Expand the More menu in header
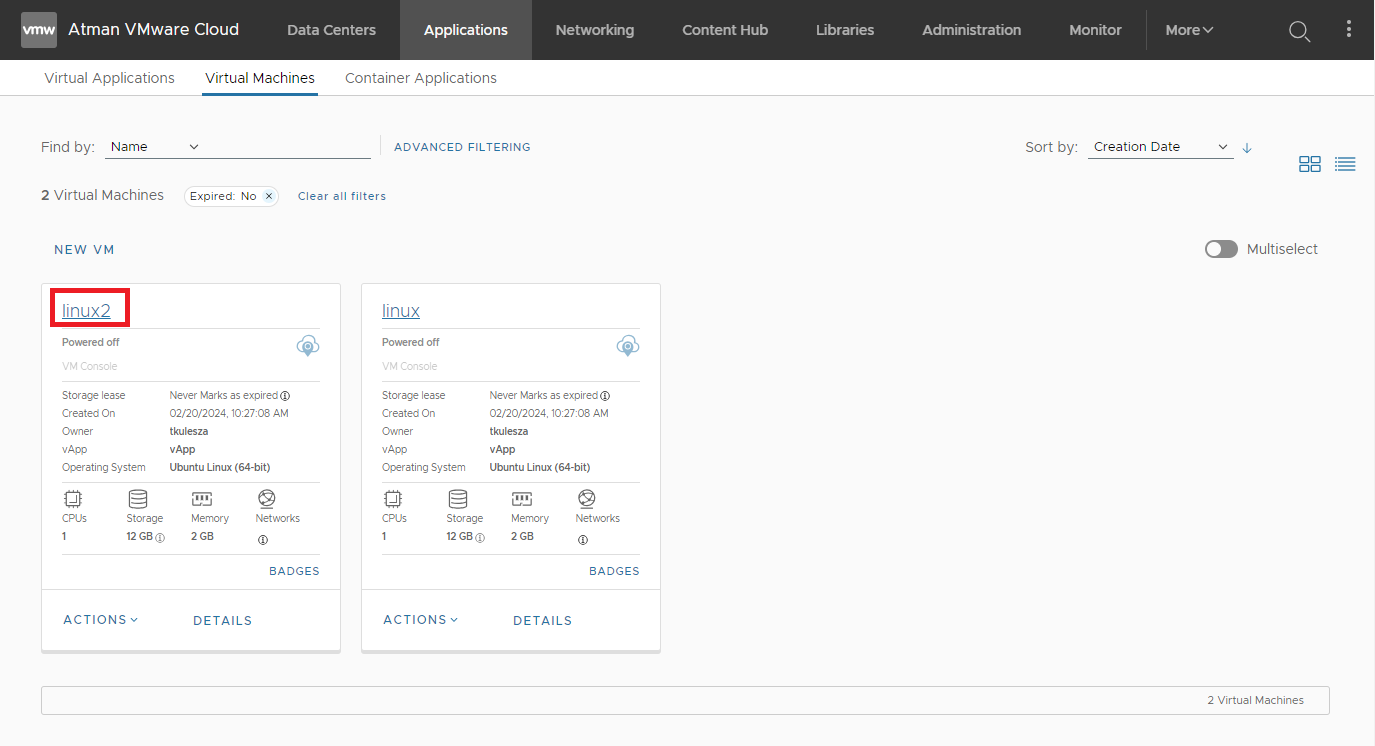The width and height of the screenshot is (1375, 746). tap(1189, 30)
